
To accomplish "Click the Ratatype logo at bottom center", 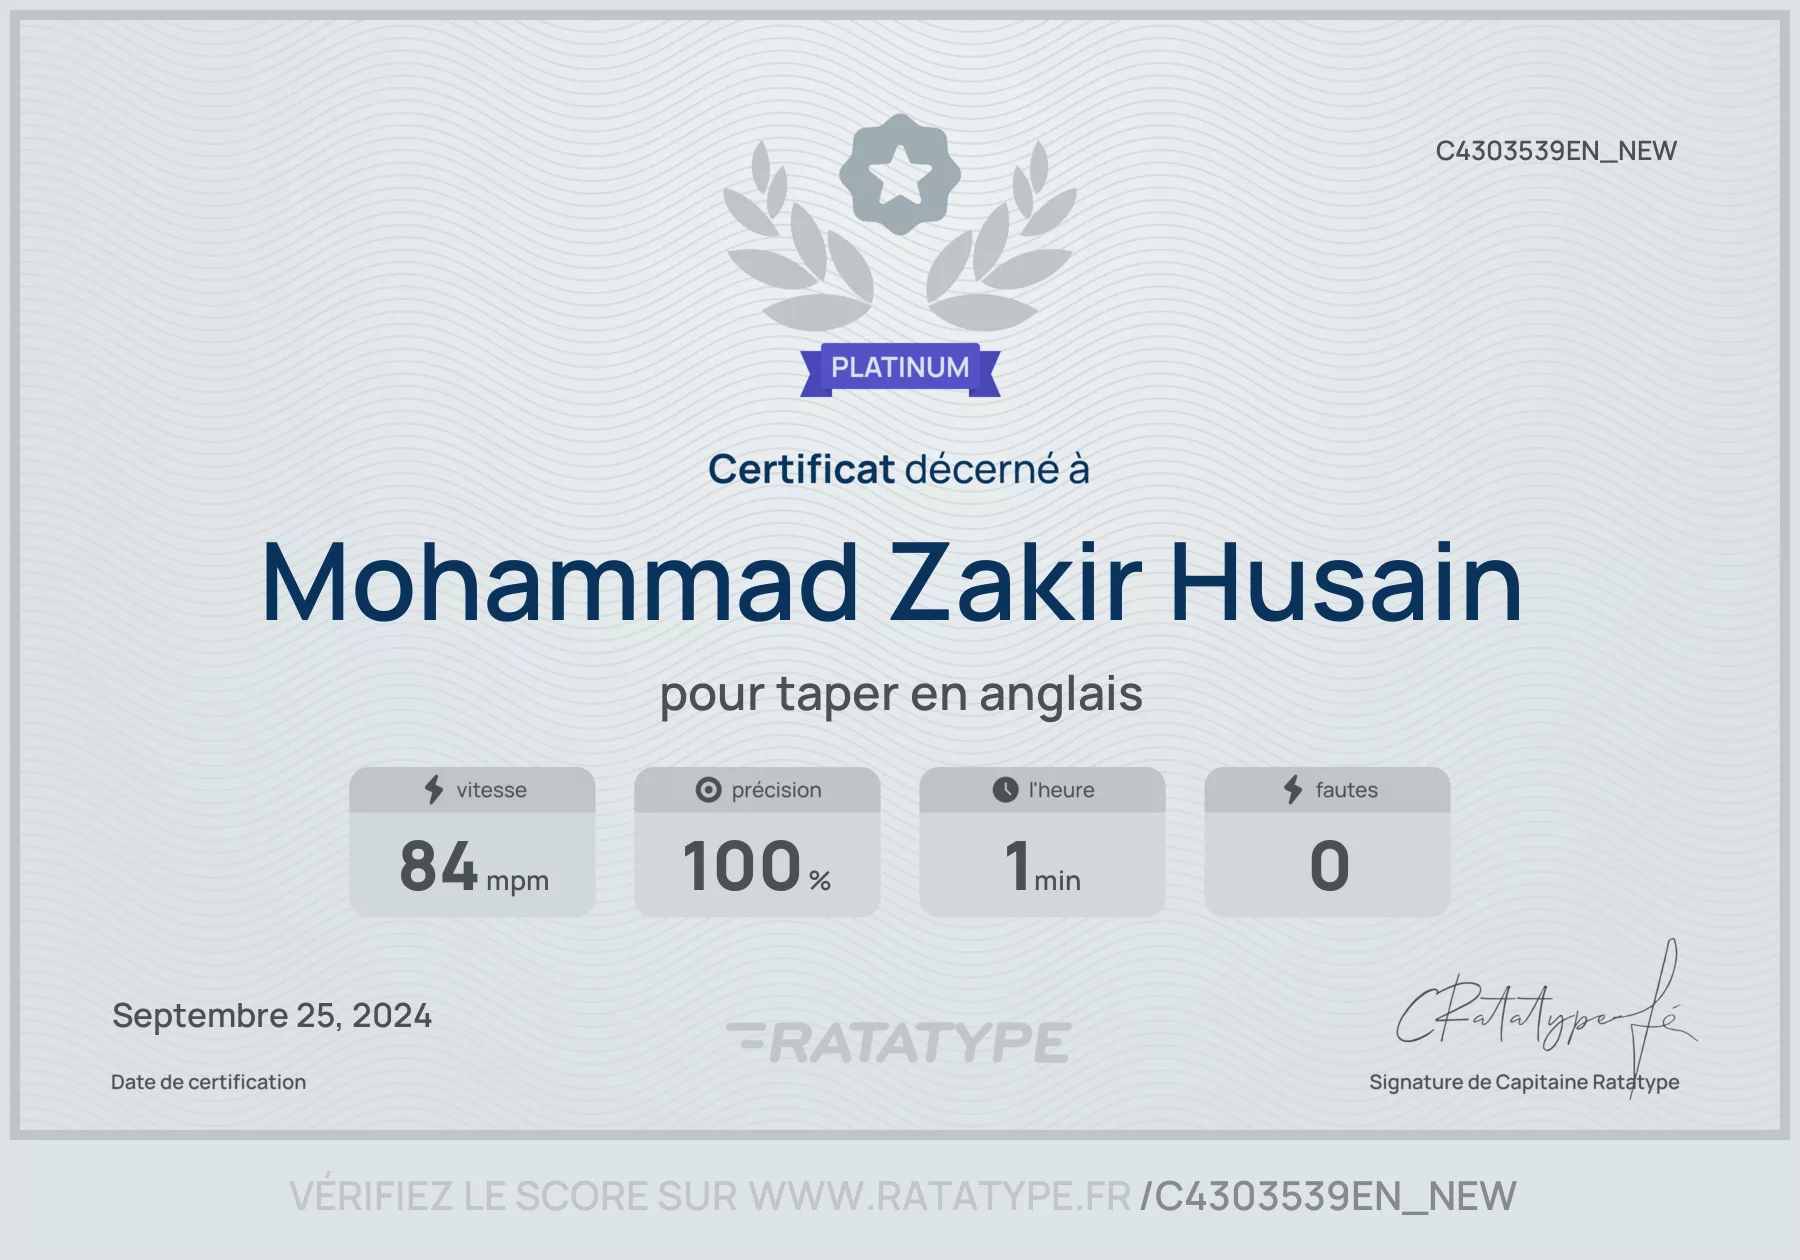I will tap(899, 1042).
